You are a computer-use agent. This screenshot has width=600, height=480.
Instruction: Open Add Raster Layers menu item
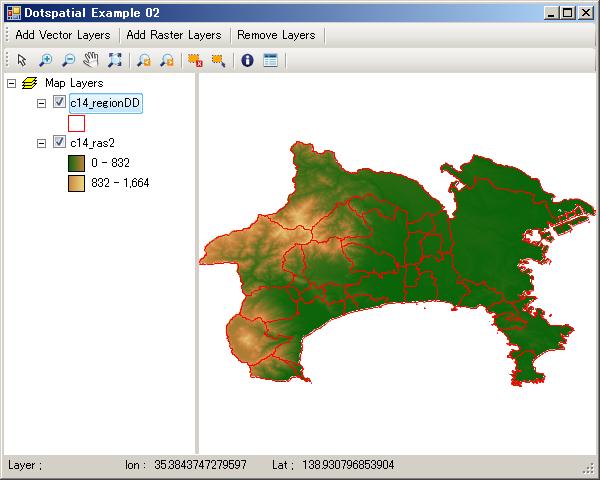[x=174, y=34]
